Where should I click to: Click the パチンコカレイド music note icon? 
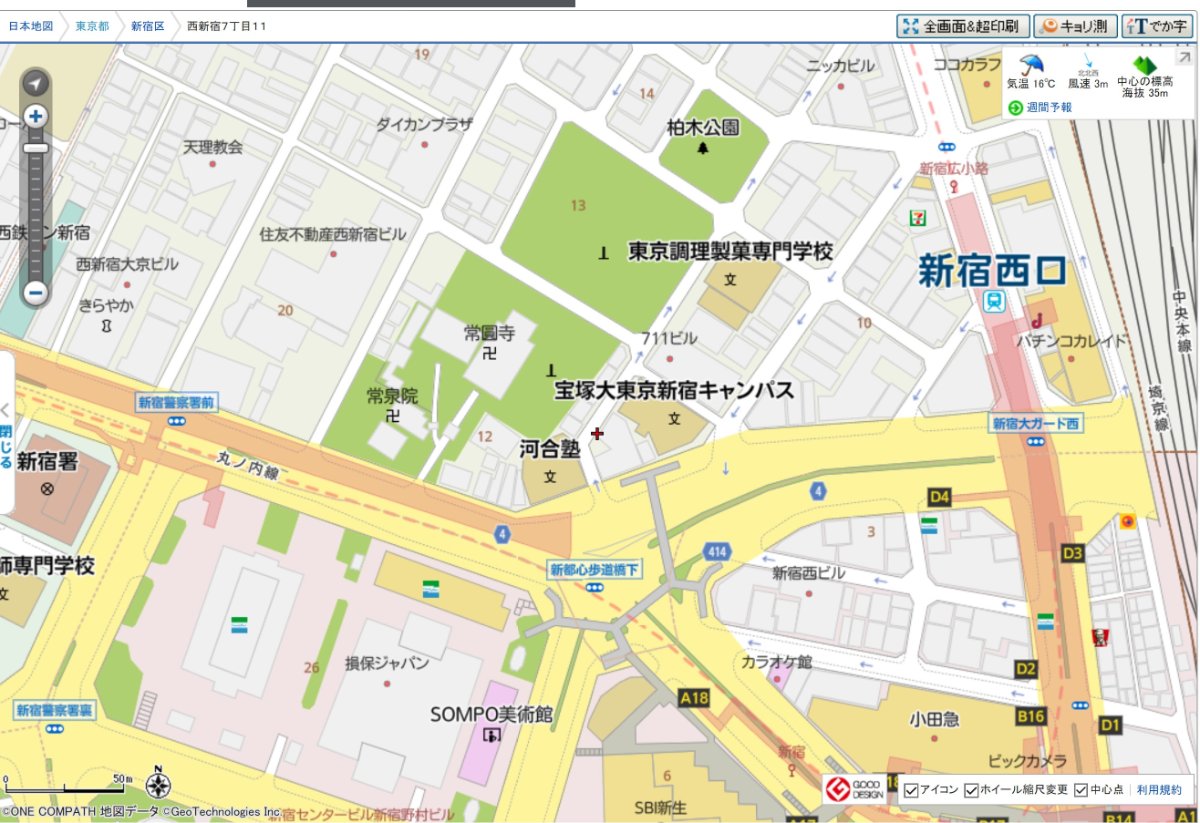click(1039, 321)
